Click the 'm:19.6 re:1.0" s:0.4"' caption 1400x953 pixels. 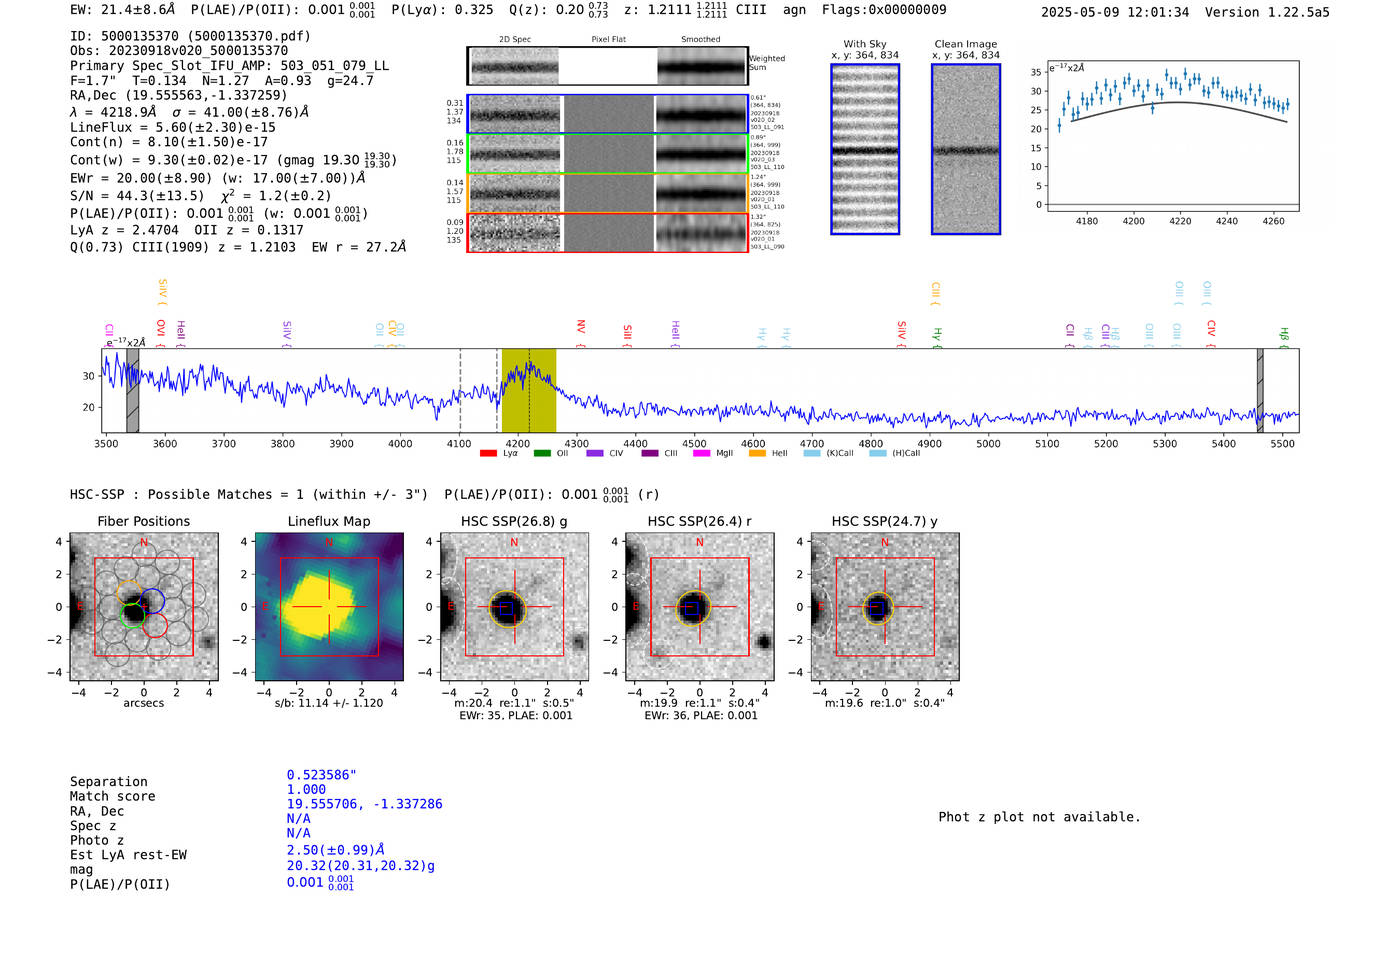click(885, 703)
